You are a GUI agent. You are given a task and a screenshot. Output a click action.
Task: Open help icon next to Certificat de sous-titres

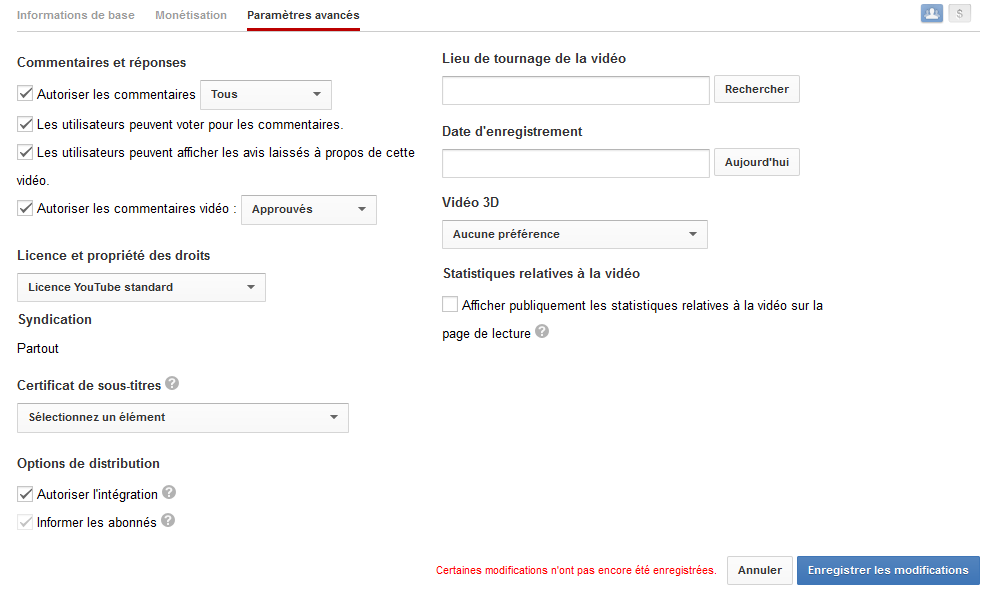[x=172, y=383]
